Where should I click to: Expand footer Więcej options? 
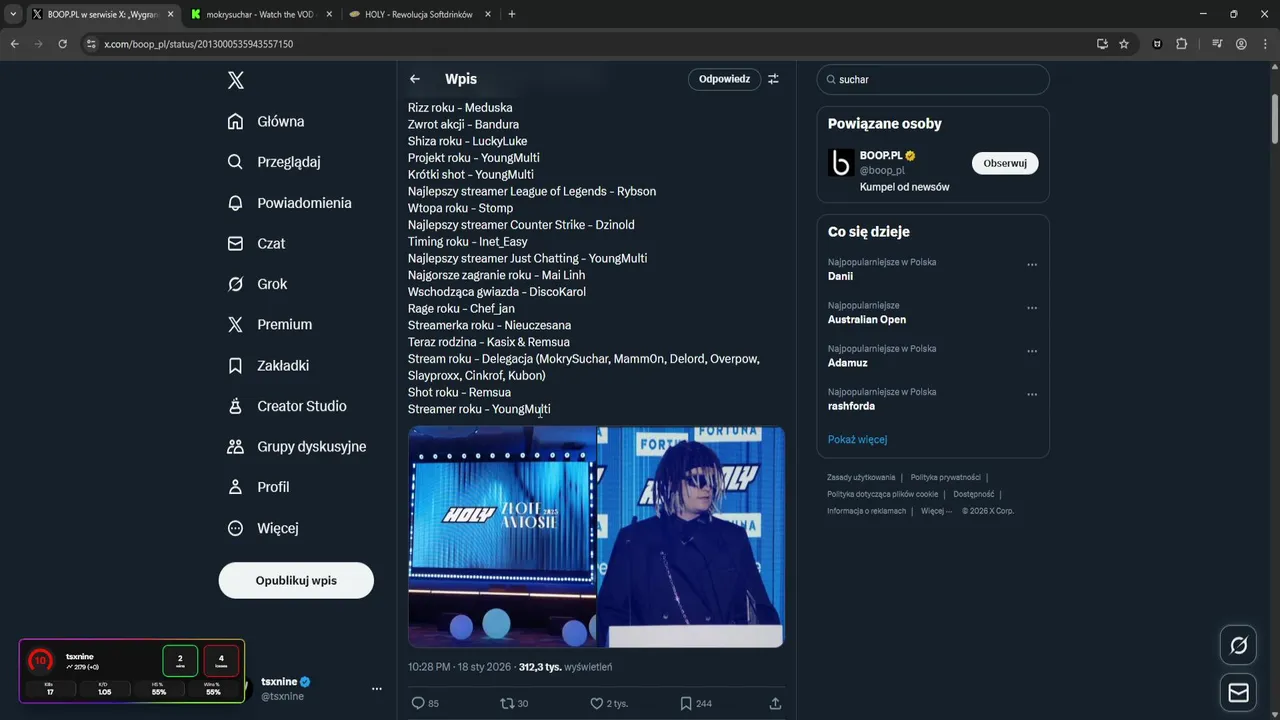[936, 511]
